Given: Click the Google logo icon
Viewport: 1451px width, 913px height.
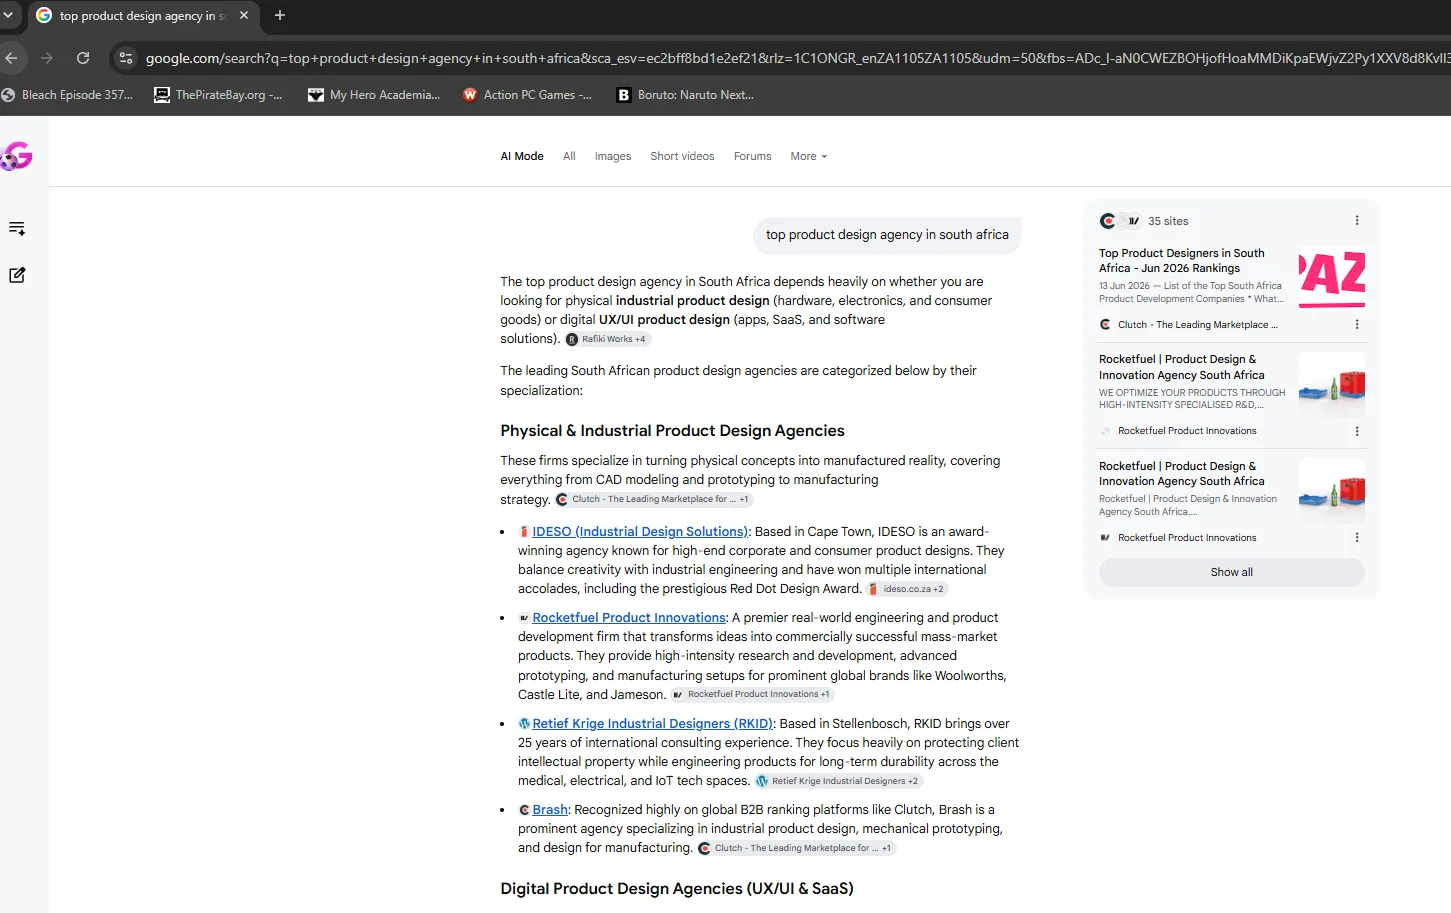Looking at the screenshot, I should 17,156.
